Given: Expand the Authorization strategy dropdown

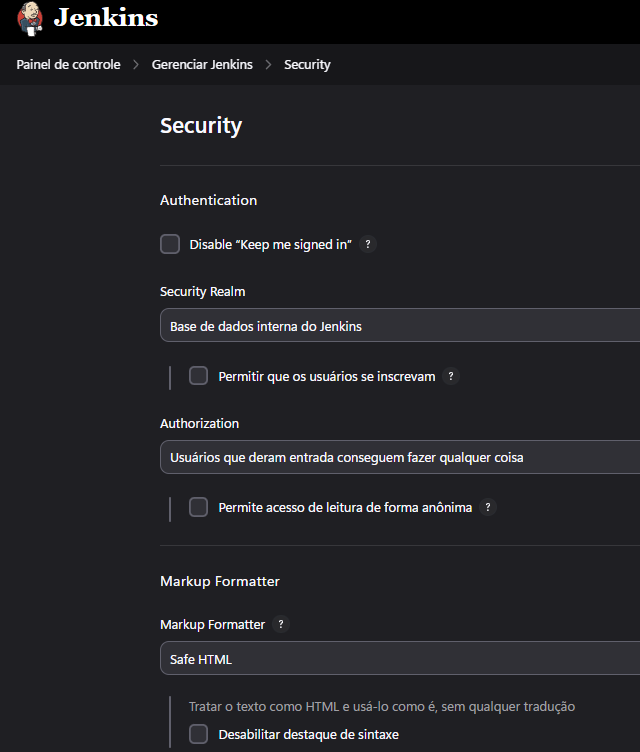Looking at the screenshot, I should click(x=400, y=457).
